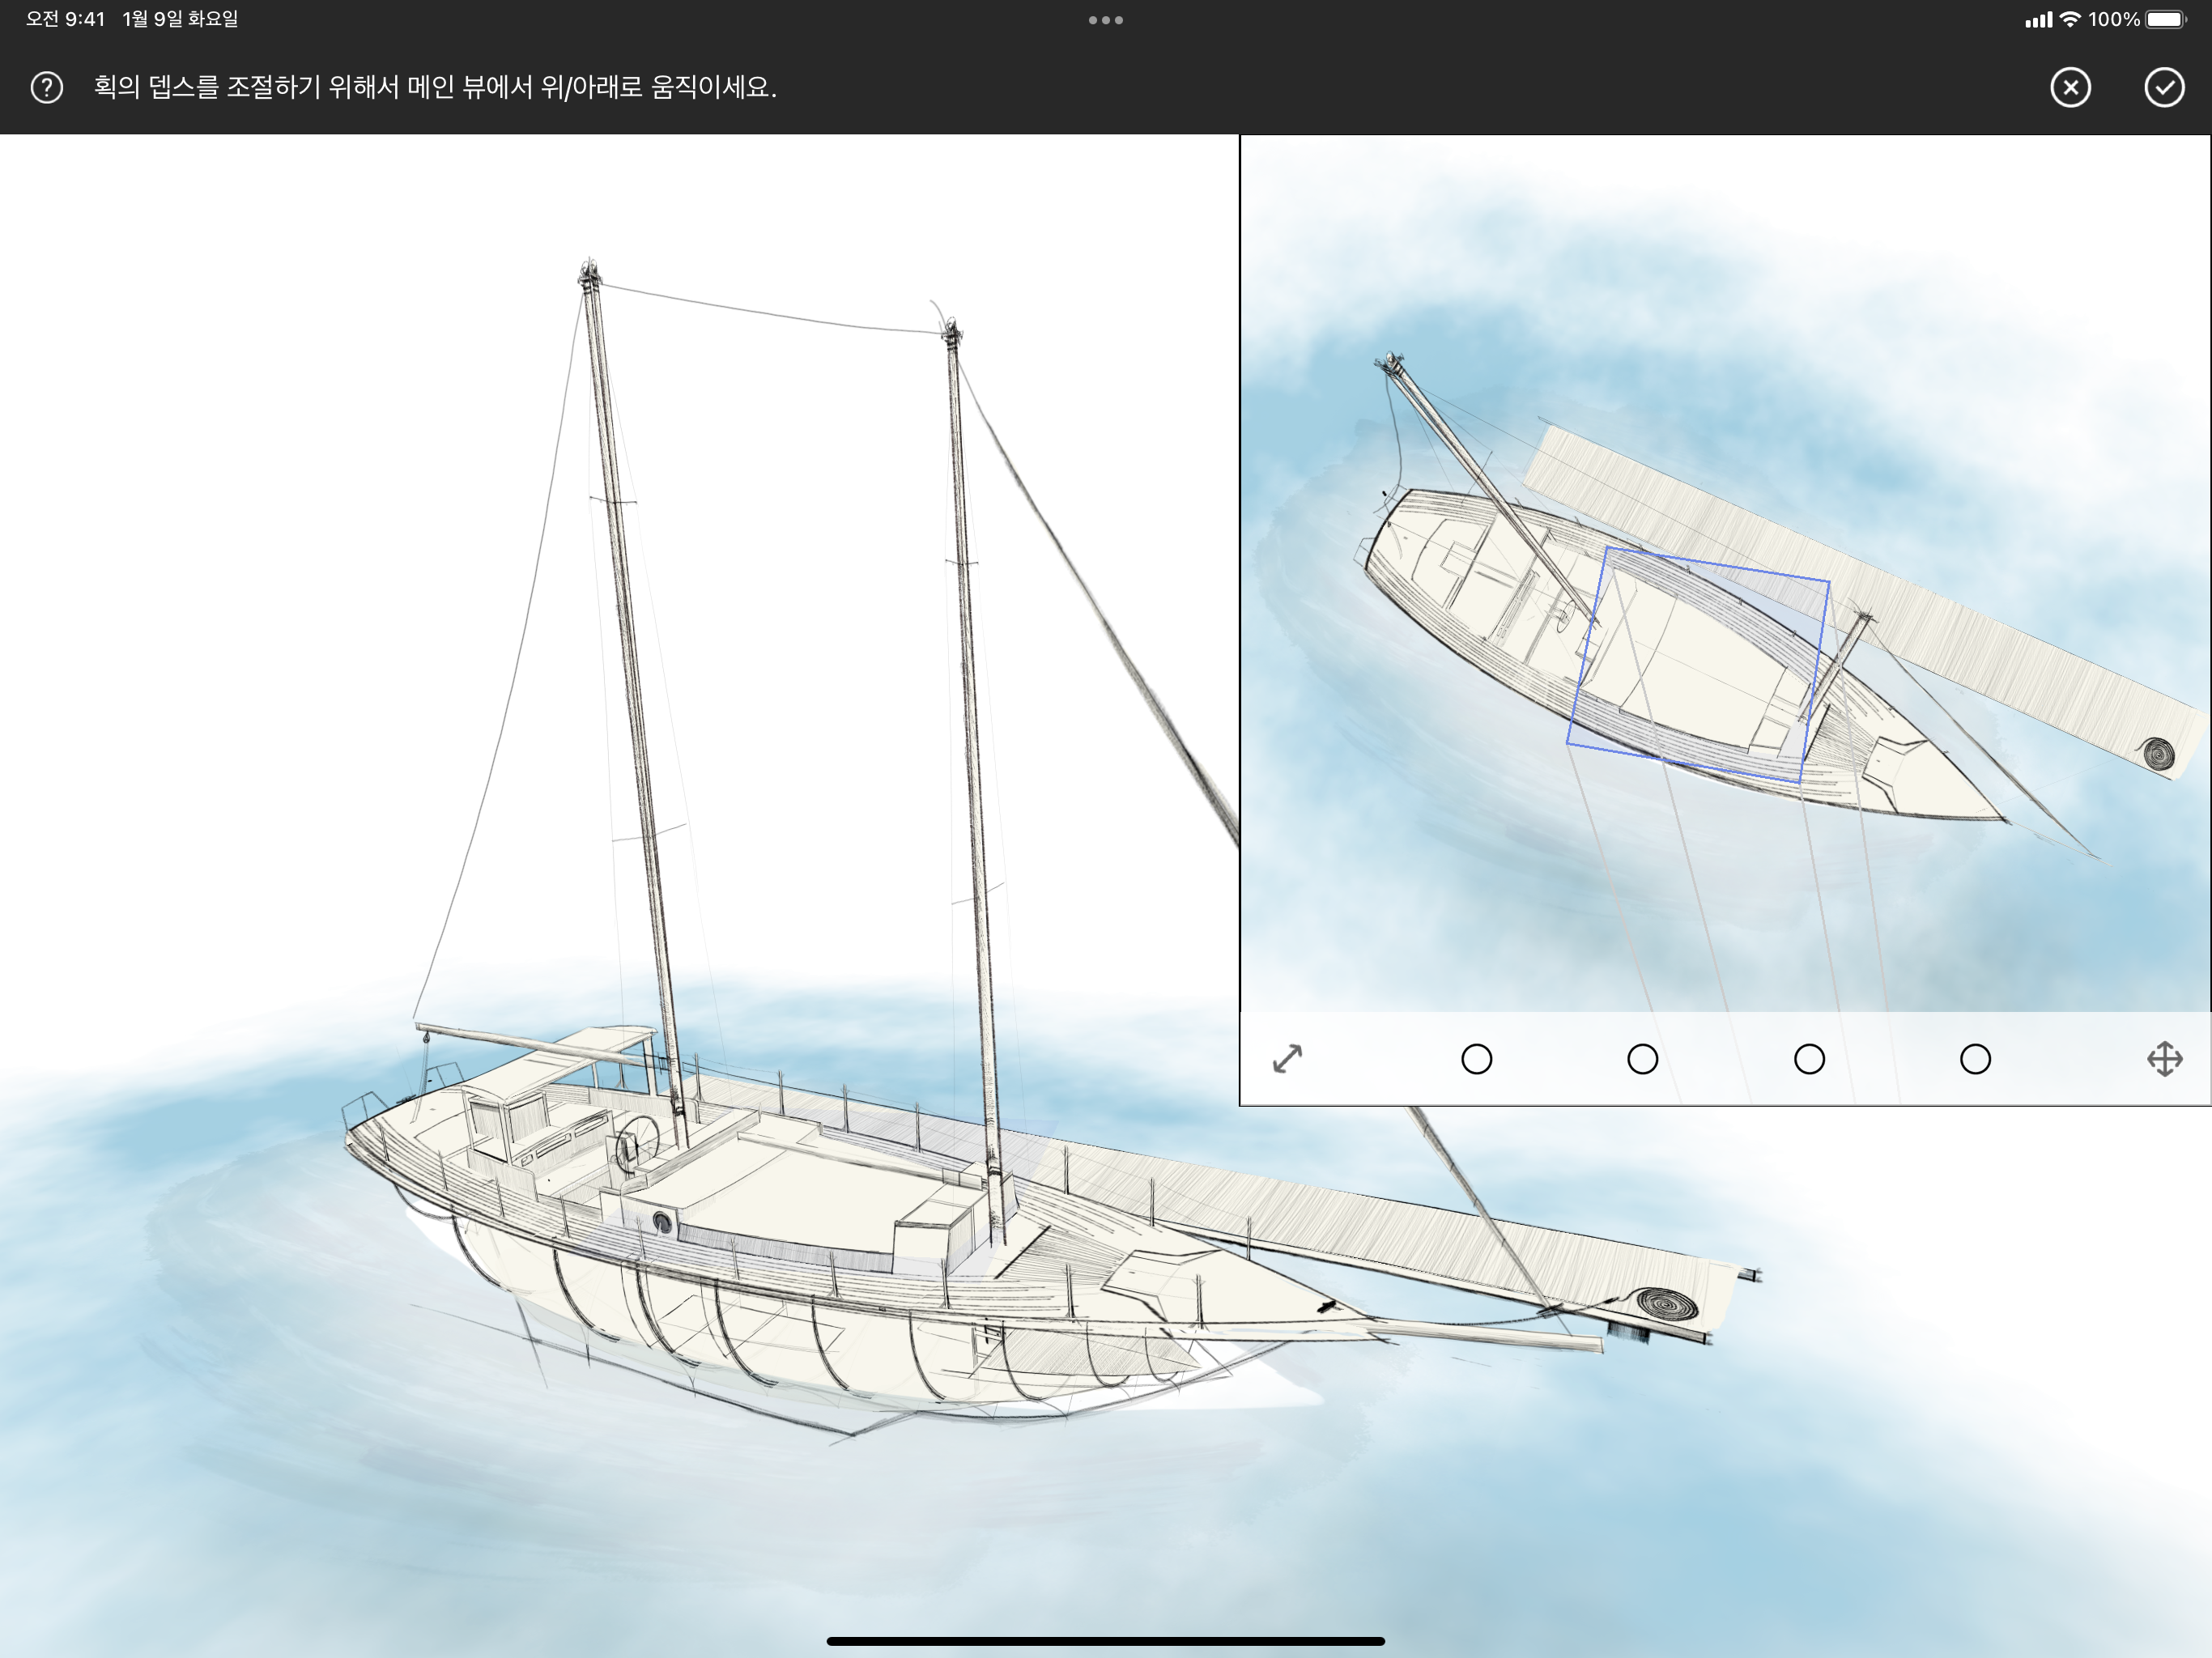Screen dimensions: 2212x1658
Task: Select the third circle view preset
Action: (1809, 1059)
